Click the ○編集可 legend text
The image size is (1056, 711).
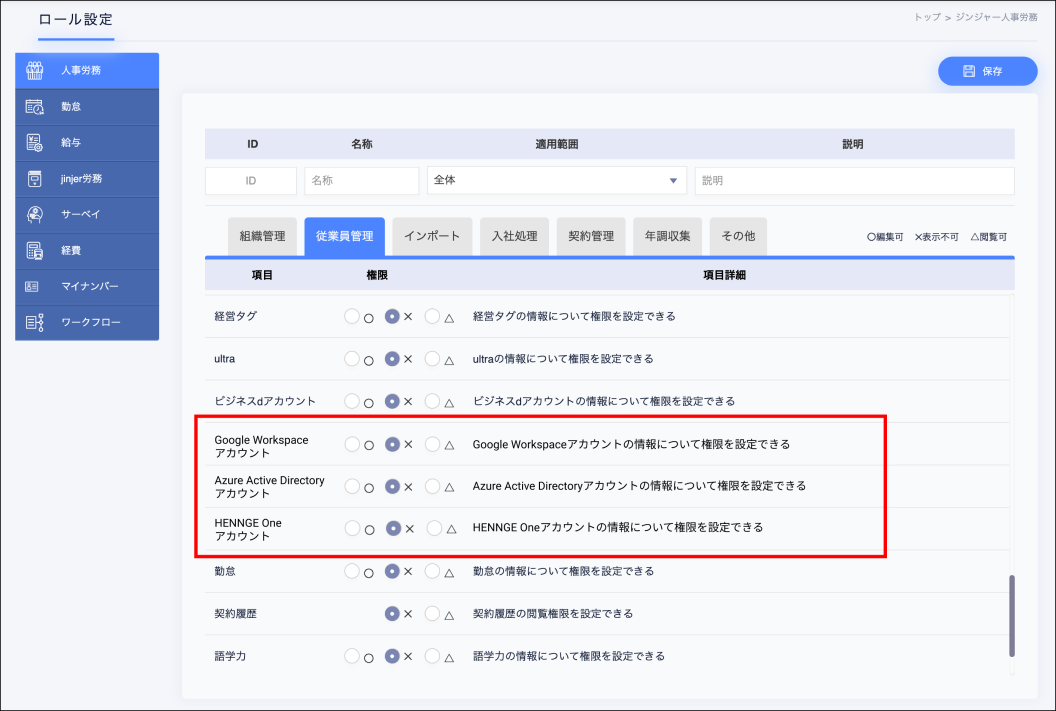pos(885,237)
